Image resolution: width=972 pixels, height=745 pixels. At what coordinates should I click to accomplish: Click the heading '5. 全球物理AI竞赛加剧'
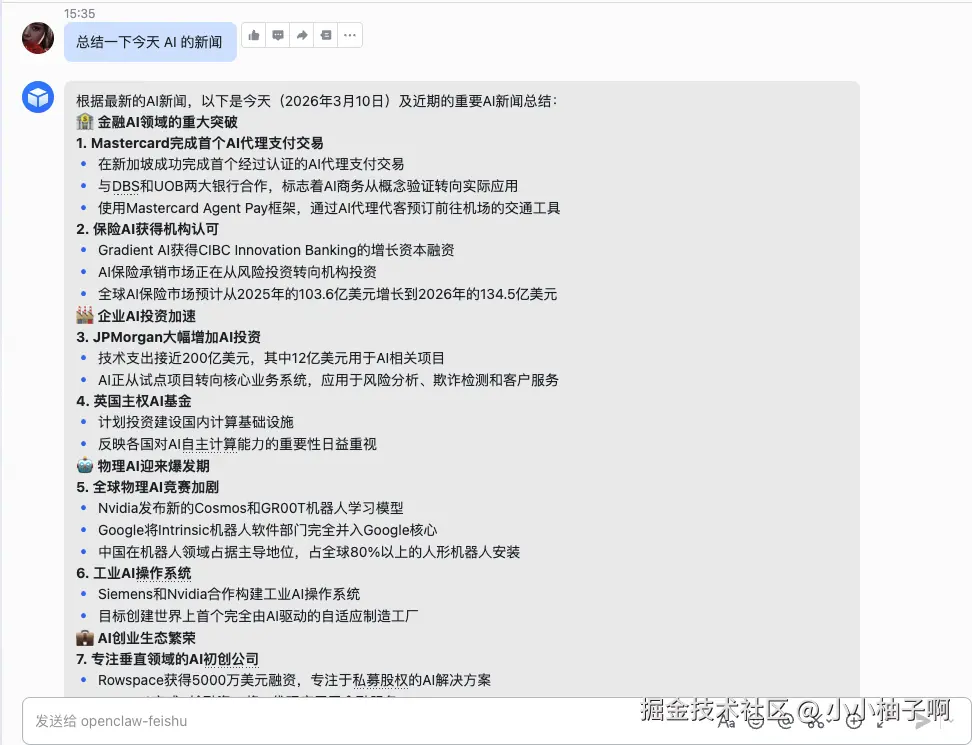point(148,487)
